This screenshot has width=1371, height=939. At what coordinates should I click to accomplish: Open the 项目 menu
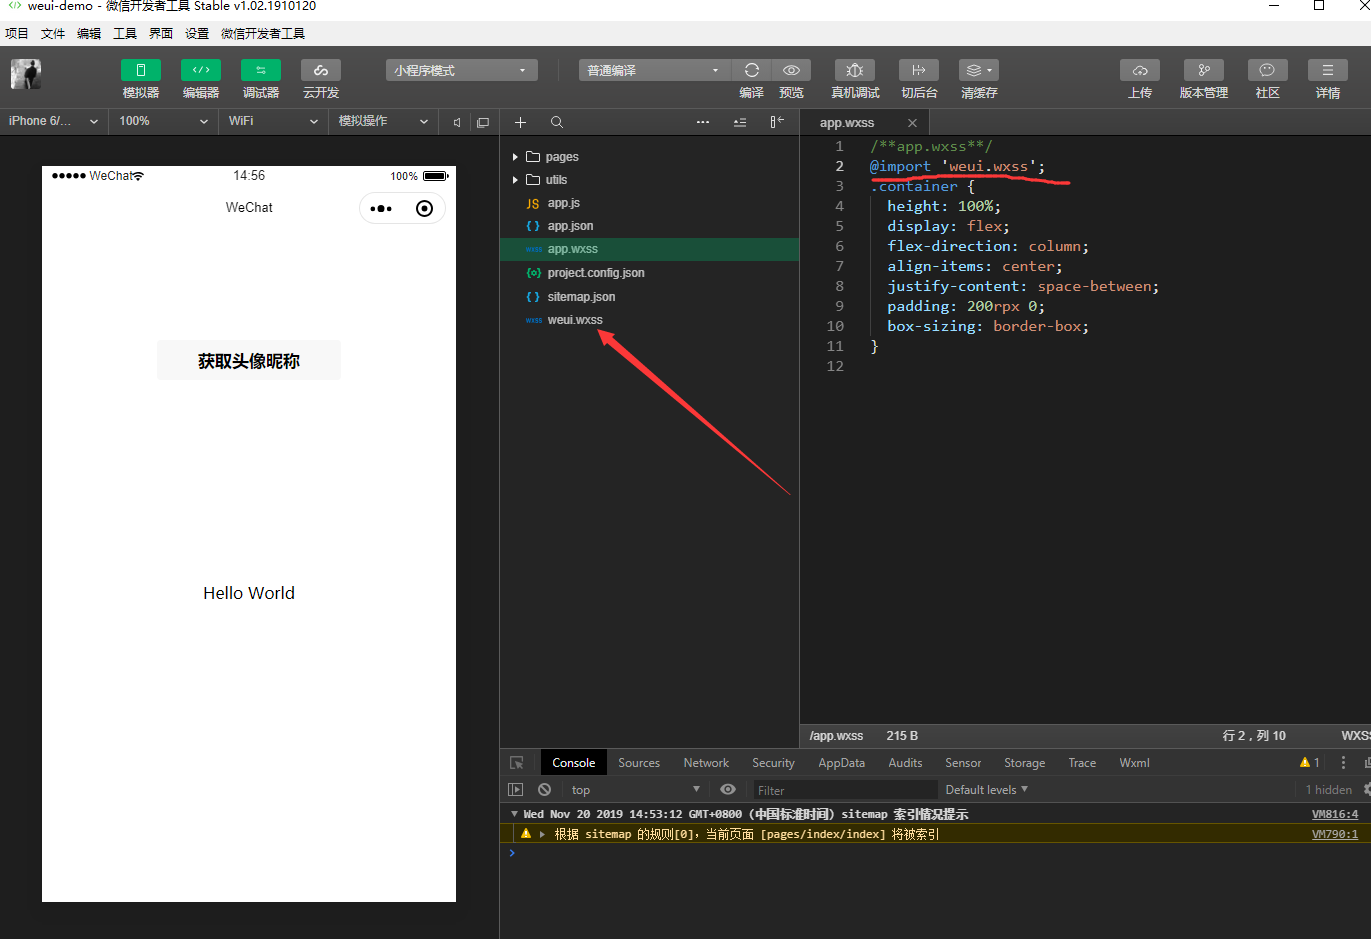17,34
